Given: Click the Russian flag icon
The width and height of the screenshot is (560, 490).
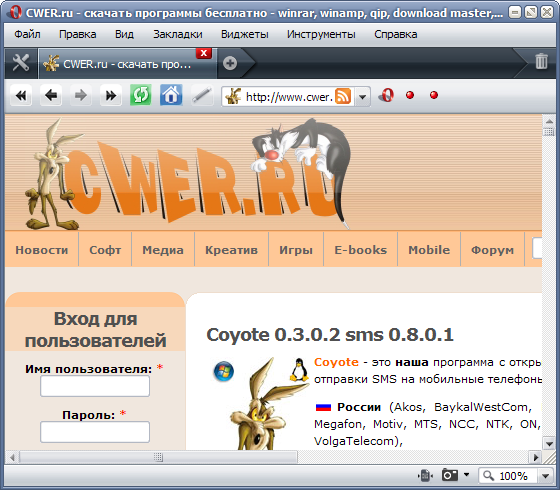Looking at the screenshot, I should point(323,407).
